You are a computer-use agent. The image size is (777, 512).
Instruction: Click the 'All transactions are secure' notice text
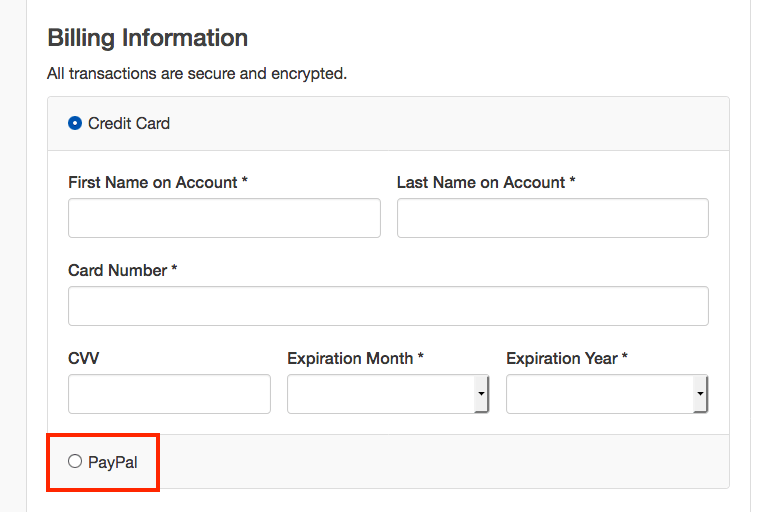click(197, 73)
